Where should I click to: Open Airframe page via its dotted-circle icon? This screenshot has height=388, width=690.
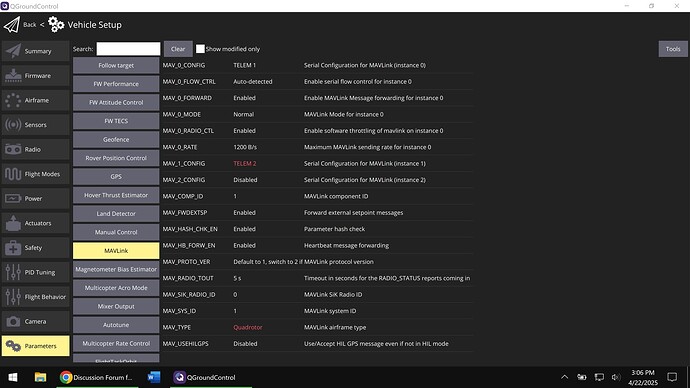point(13,100)
